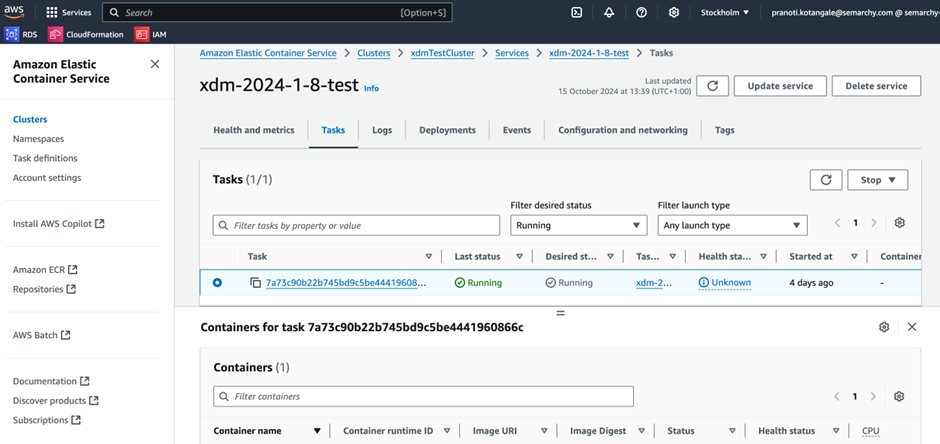
Task: Sort by the Started at column
Action: point(854,256)
